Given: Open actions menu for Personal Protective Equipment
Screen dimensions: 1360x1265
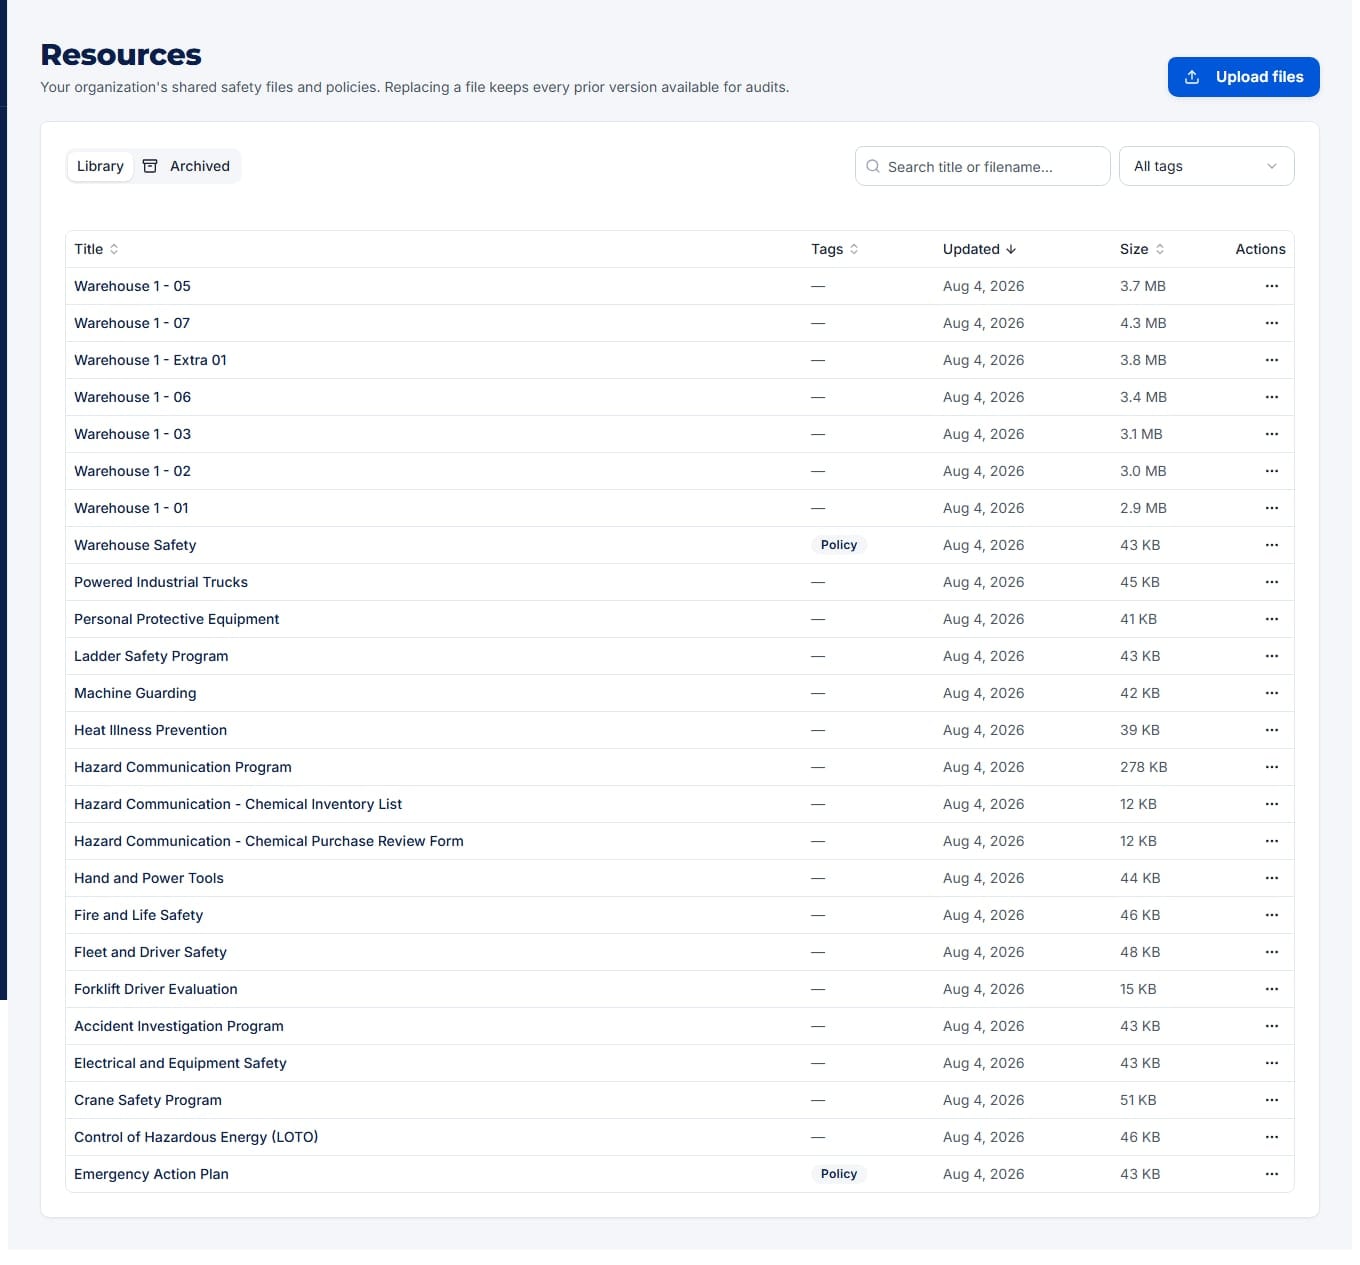Looking at the screenshot, I should pyautogui.click(x=1271, y=619).
